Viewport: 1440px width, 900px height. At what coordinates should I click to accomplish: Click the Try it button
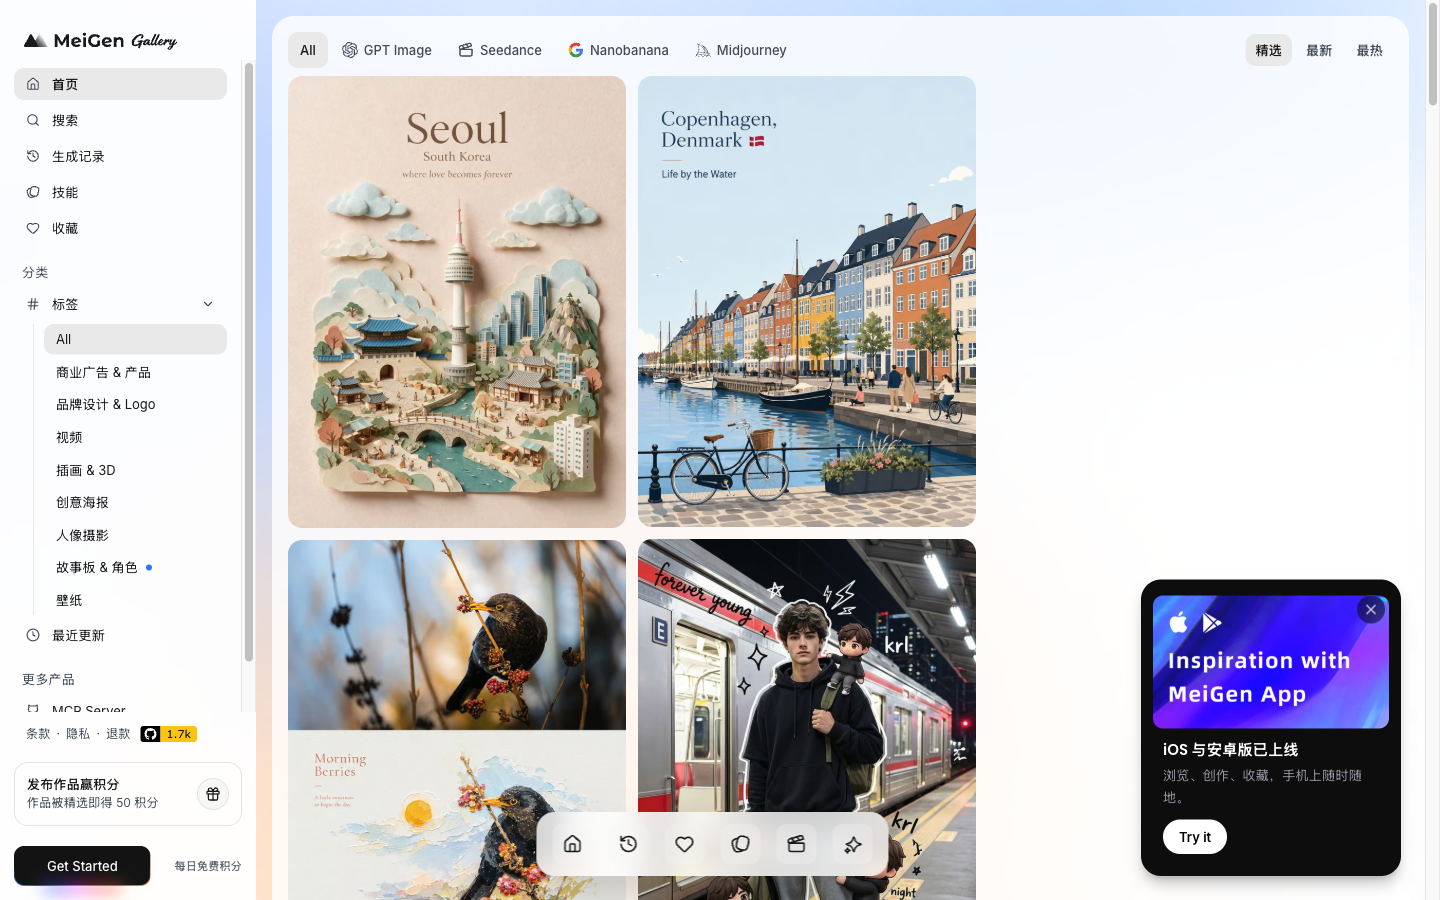point(1195,837)
